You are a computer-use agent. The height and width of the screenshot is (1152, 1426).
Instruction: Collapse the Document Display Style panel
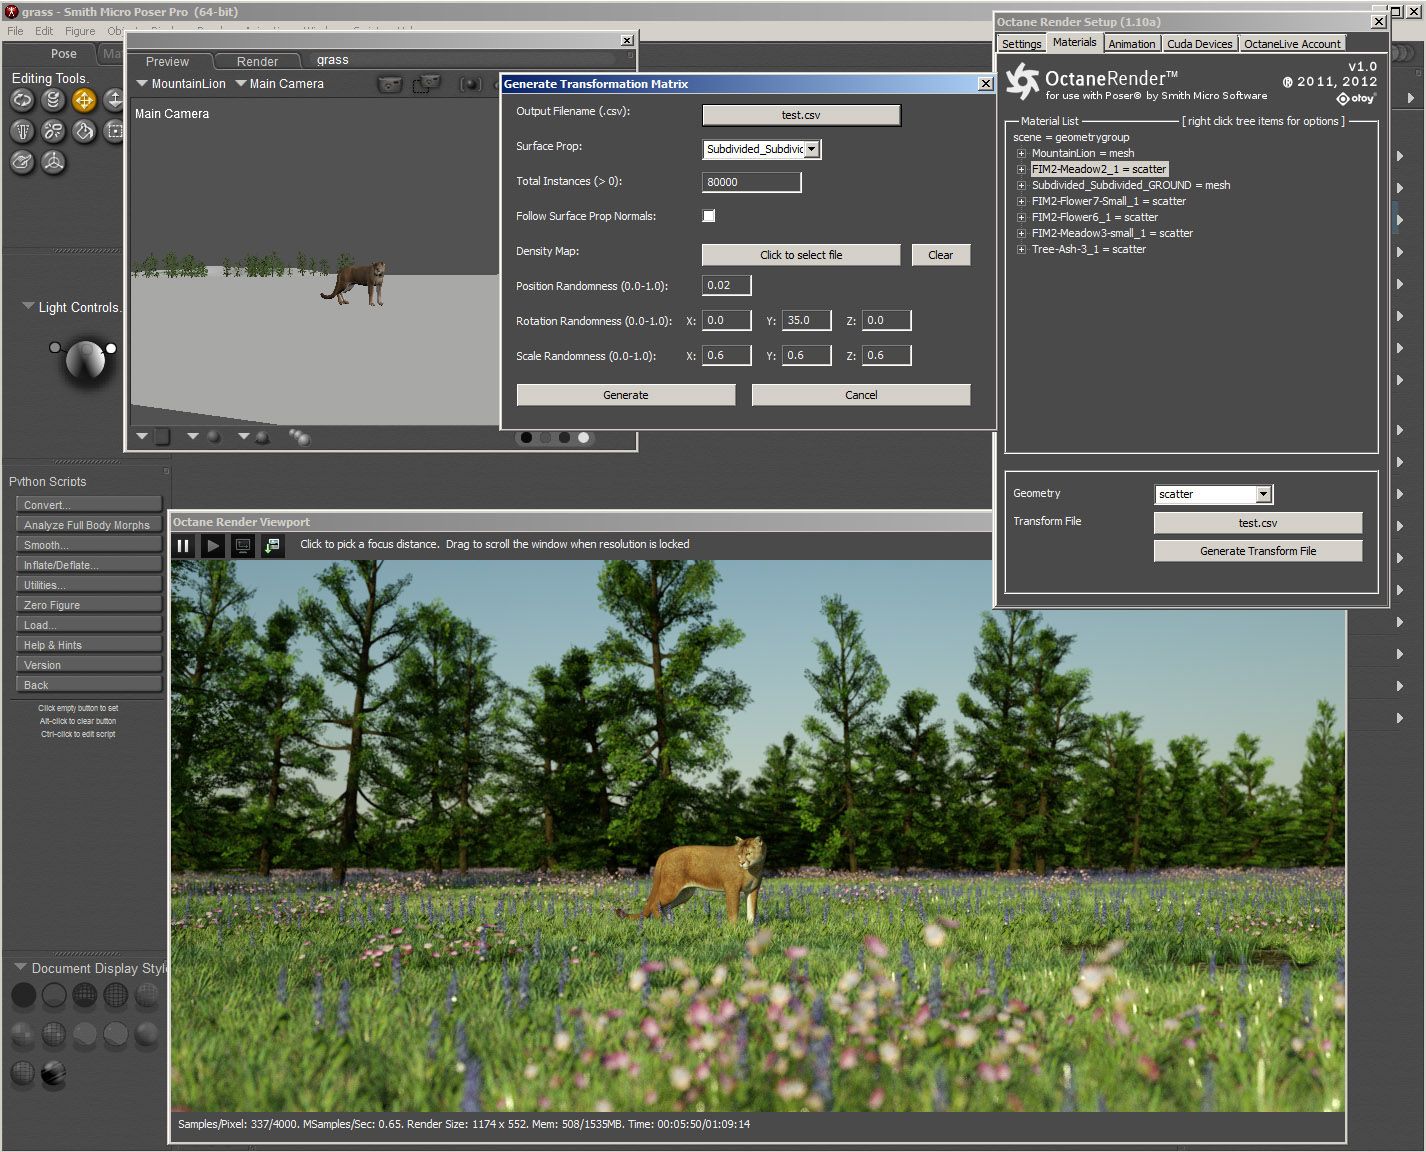pyautogui.click(x=20, y=968)
